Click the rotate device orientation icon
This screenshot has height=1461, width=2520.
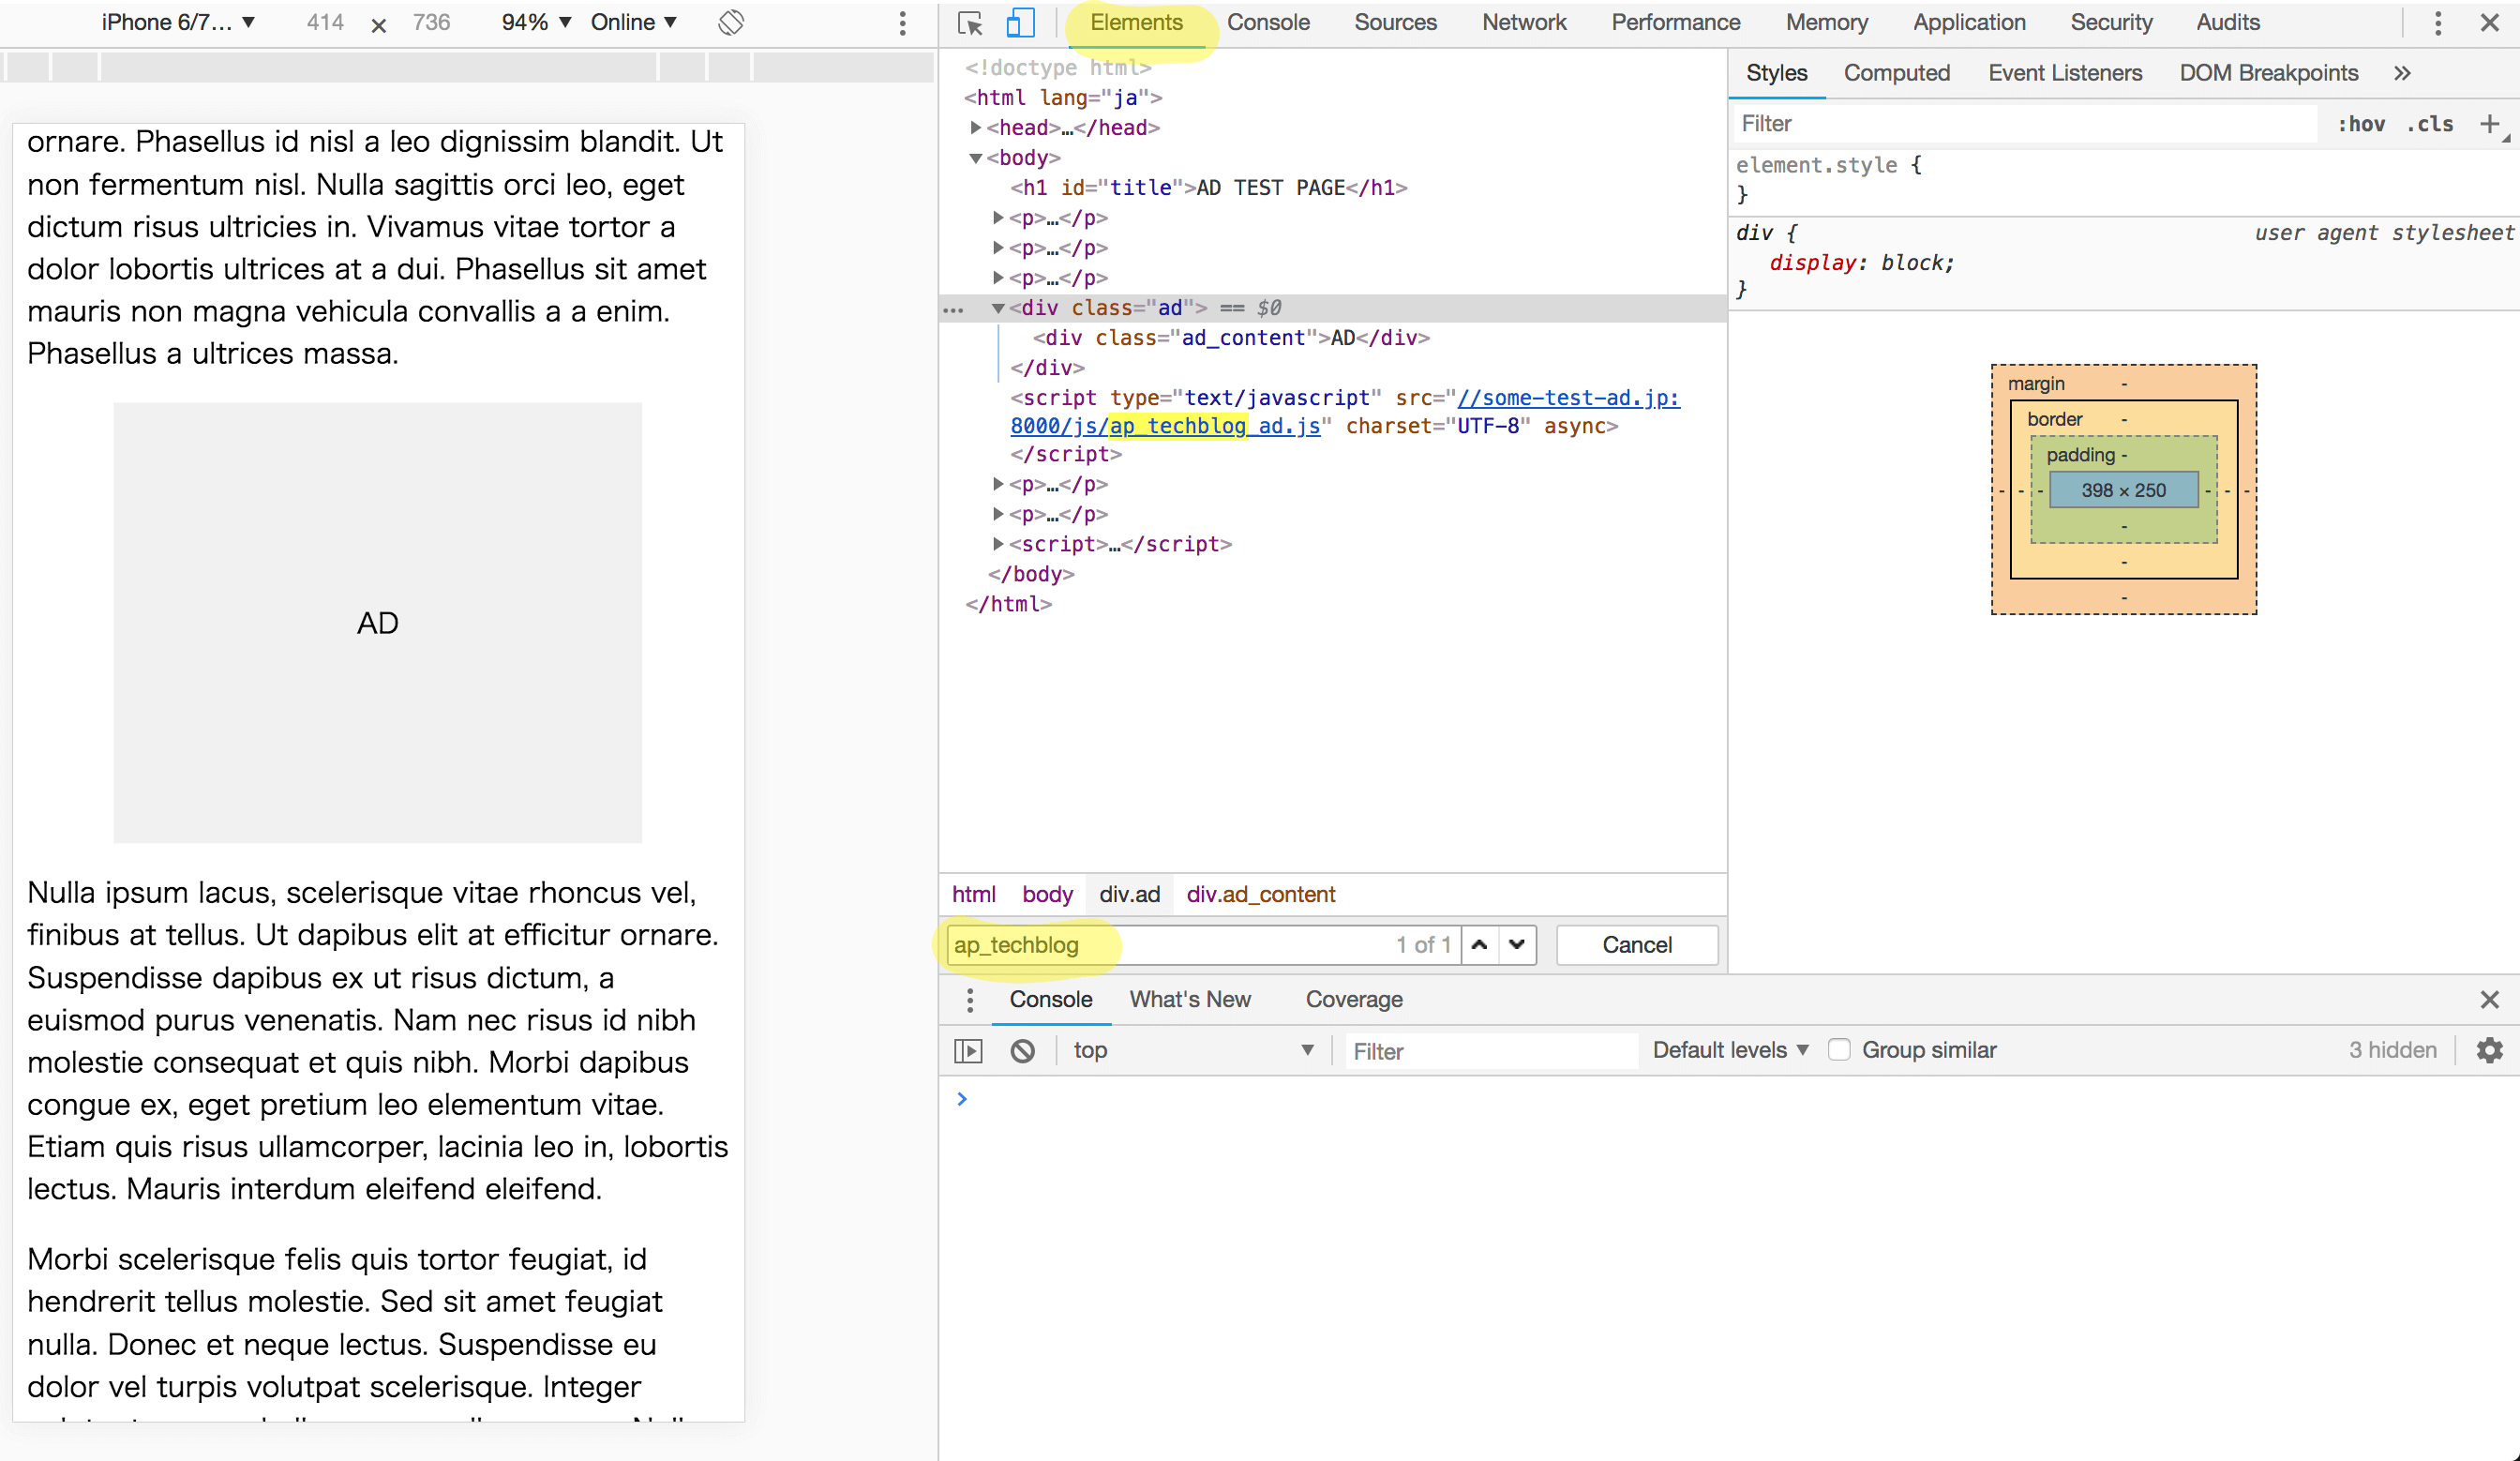click(731, 22)
